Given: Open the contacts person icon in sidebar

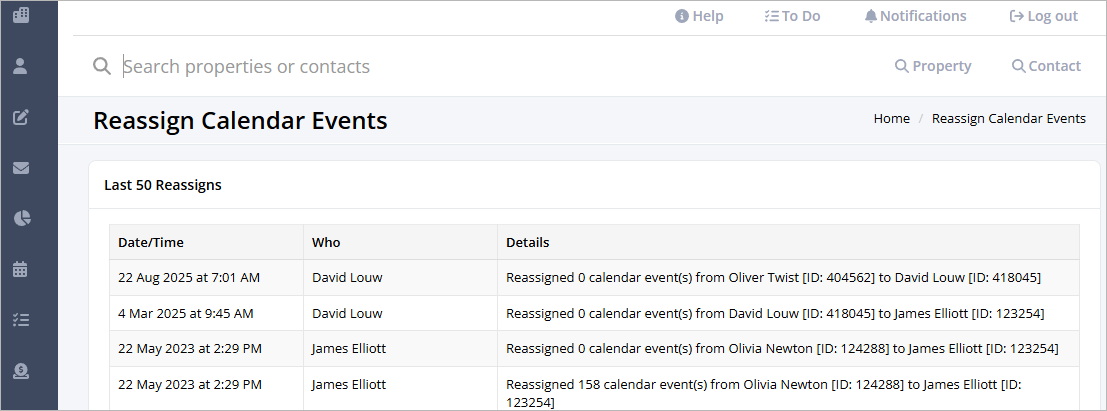Looking at the screenshot, I should 20,66.
